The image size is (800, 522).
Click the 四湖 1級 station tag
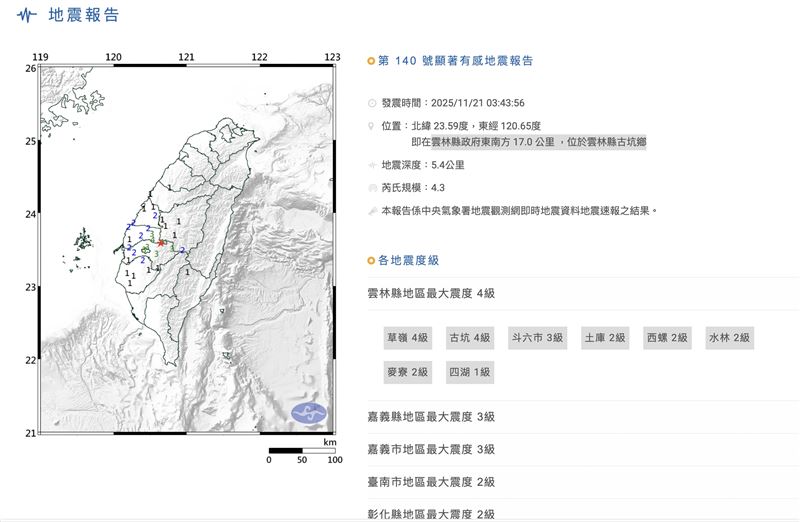pos(470,372)
